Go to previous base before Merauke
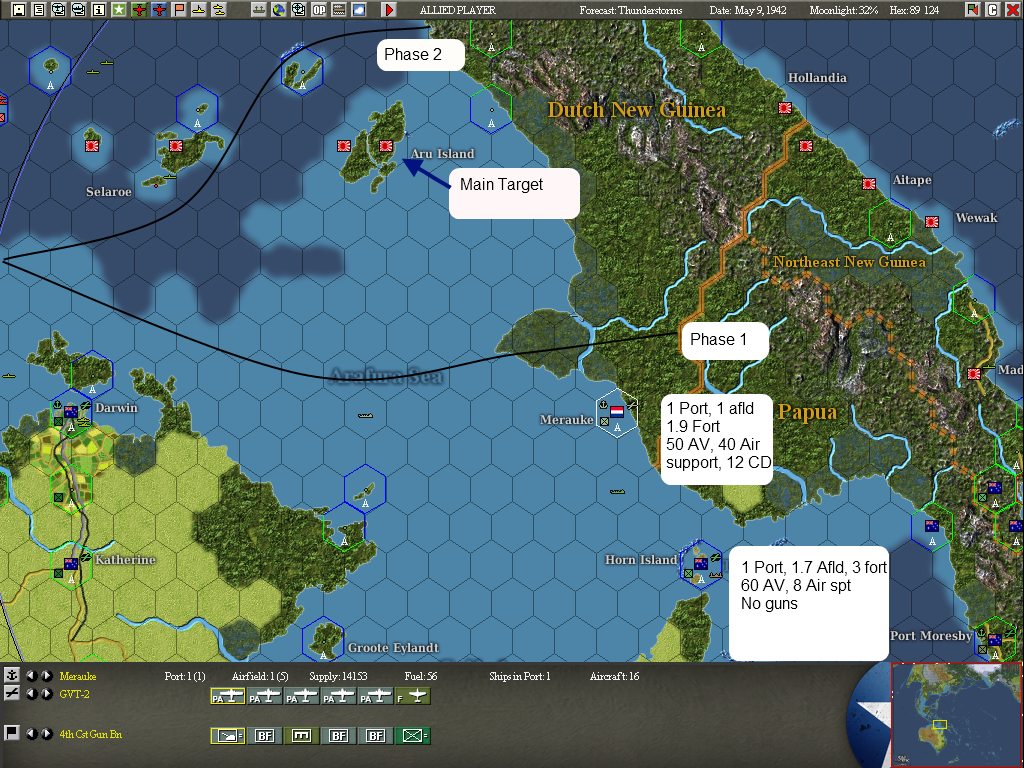Image resolution: width=1024 pixels, height=768 pixels. click(31, 676)
